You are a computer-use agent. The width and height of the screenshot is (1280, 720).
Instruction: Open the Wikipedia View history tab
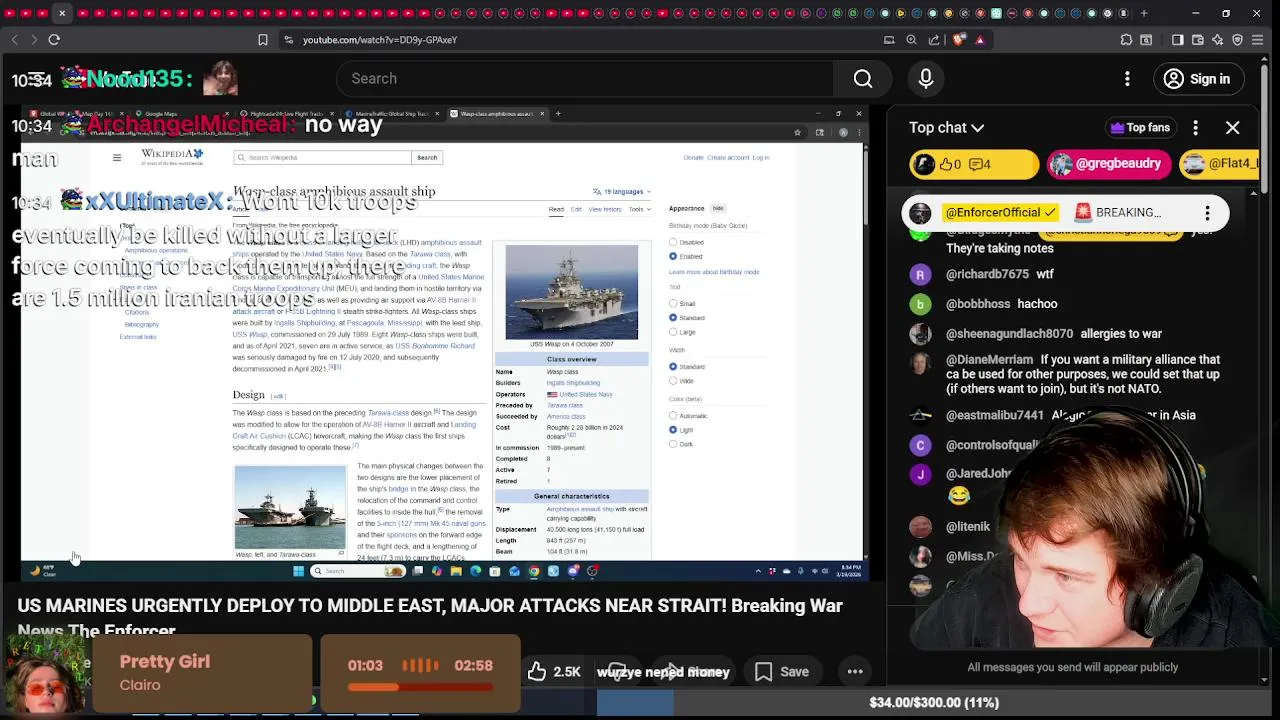[605, 209]
